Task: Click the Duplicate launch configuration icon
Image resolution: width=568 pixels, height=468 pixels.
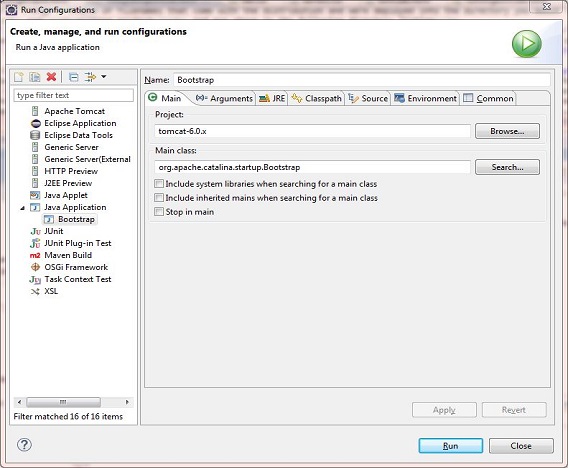Action: (35, 77)
